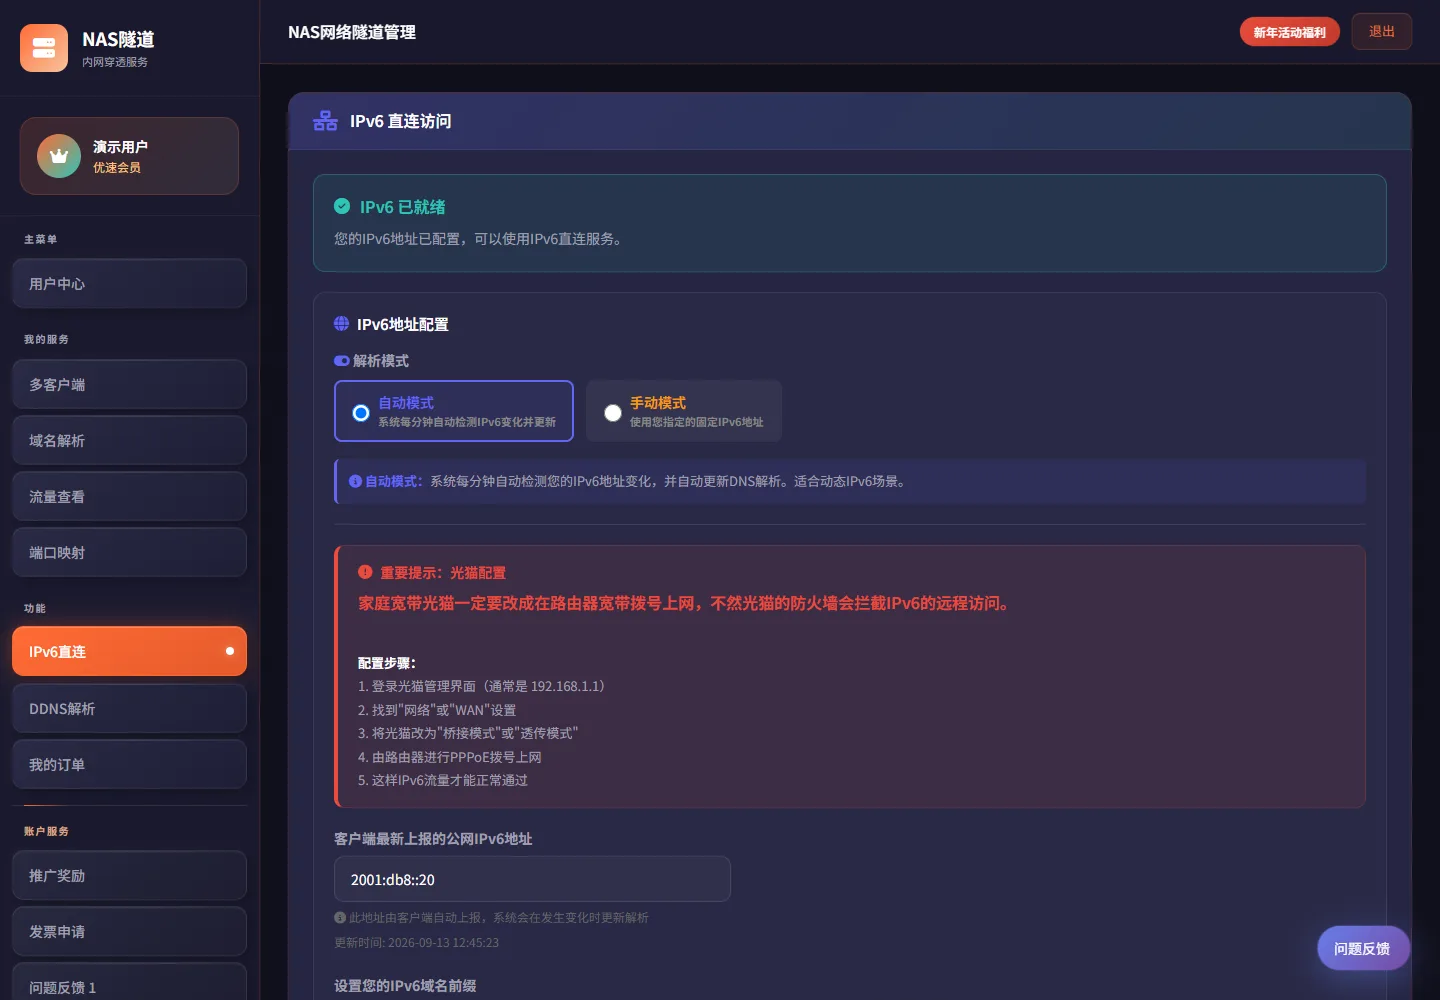
Task: Click the 功能 section header
Action: (35, 609)
